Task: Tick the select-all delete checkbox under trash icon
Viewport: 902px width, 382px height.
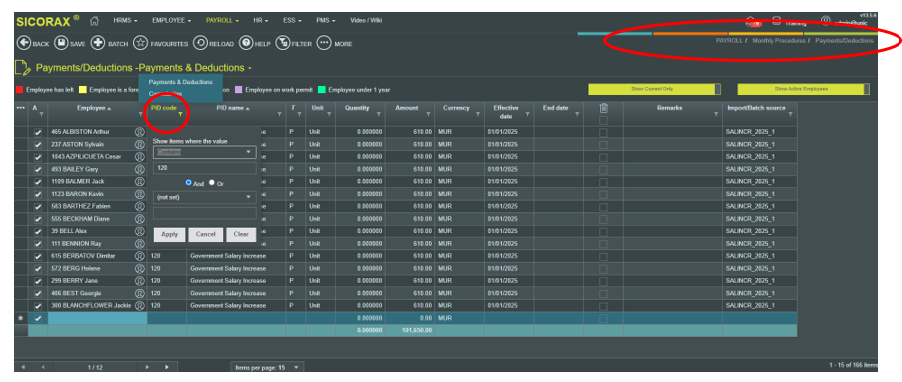Action: [x=603, y=120]
